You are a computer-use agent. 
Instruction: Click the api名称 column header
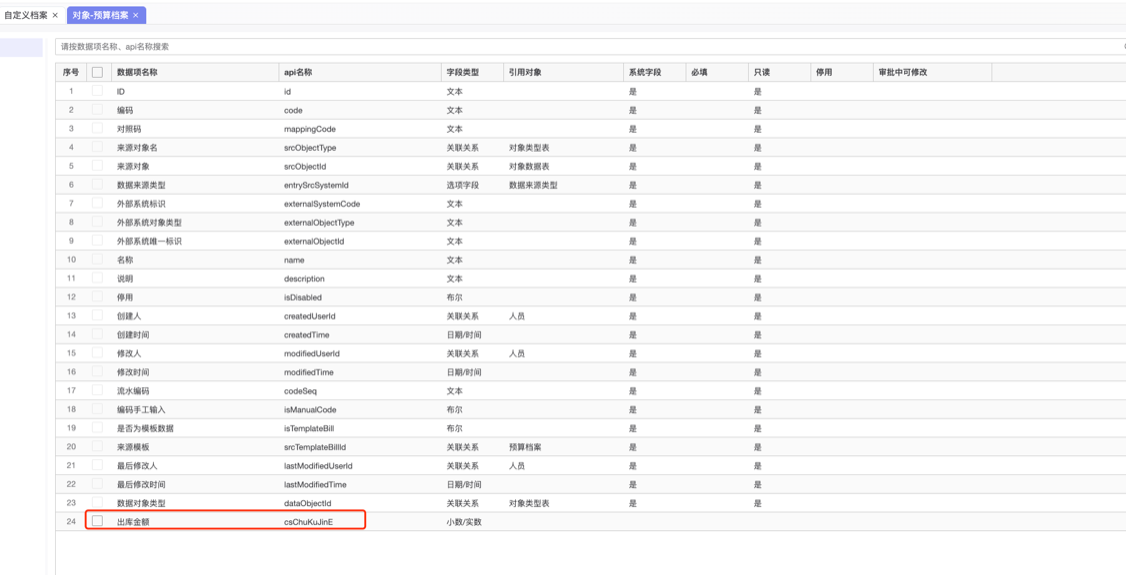pyautogui.click(x=298, y=72)
